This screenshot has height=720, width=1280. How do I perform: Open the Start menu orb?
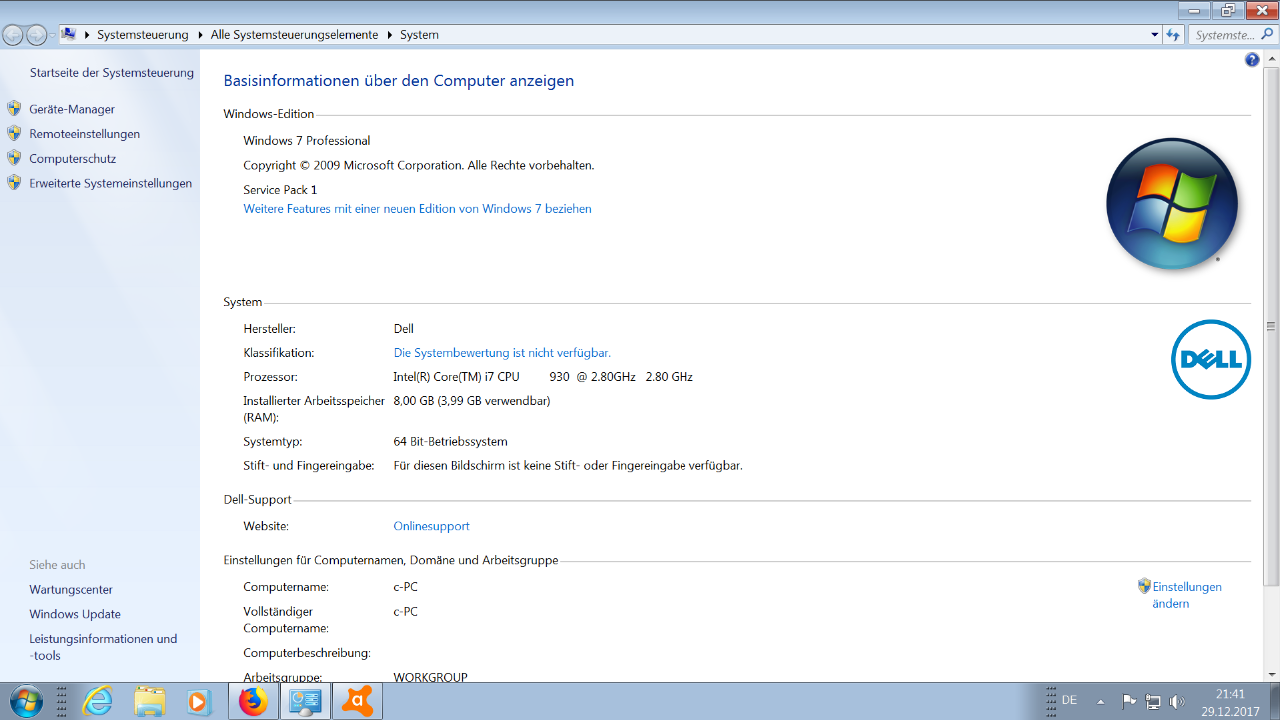27,701
